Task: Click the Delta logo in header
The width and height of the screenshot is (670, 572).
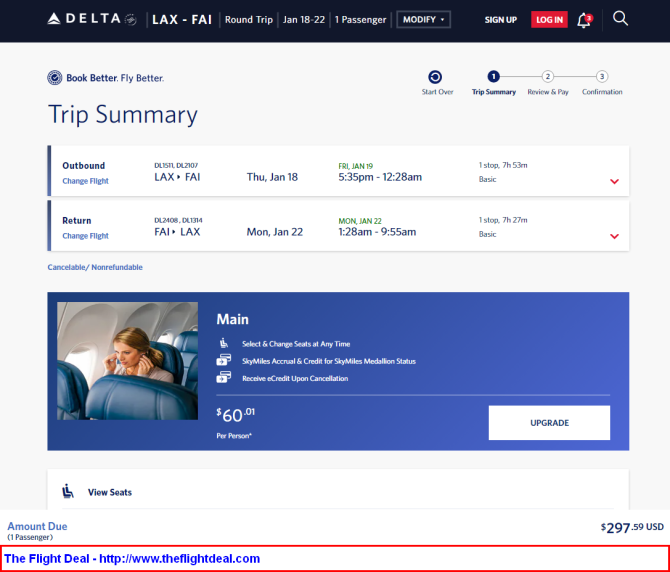Action: 91,19
